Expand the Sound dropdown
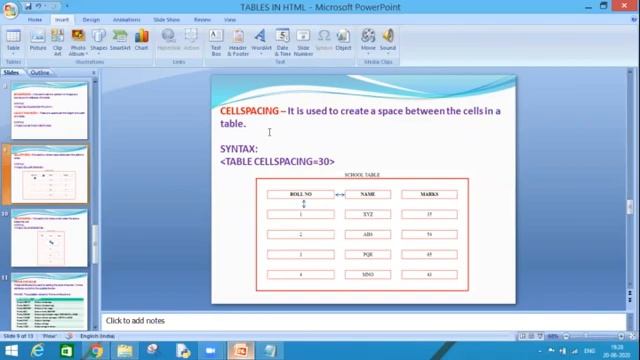This screenshot has height=360, width=640. (x=388, y=53)
